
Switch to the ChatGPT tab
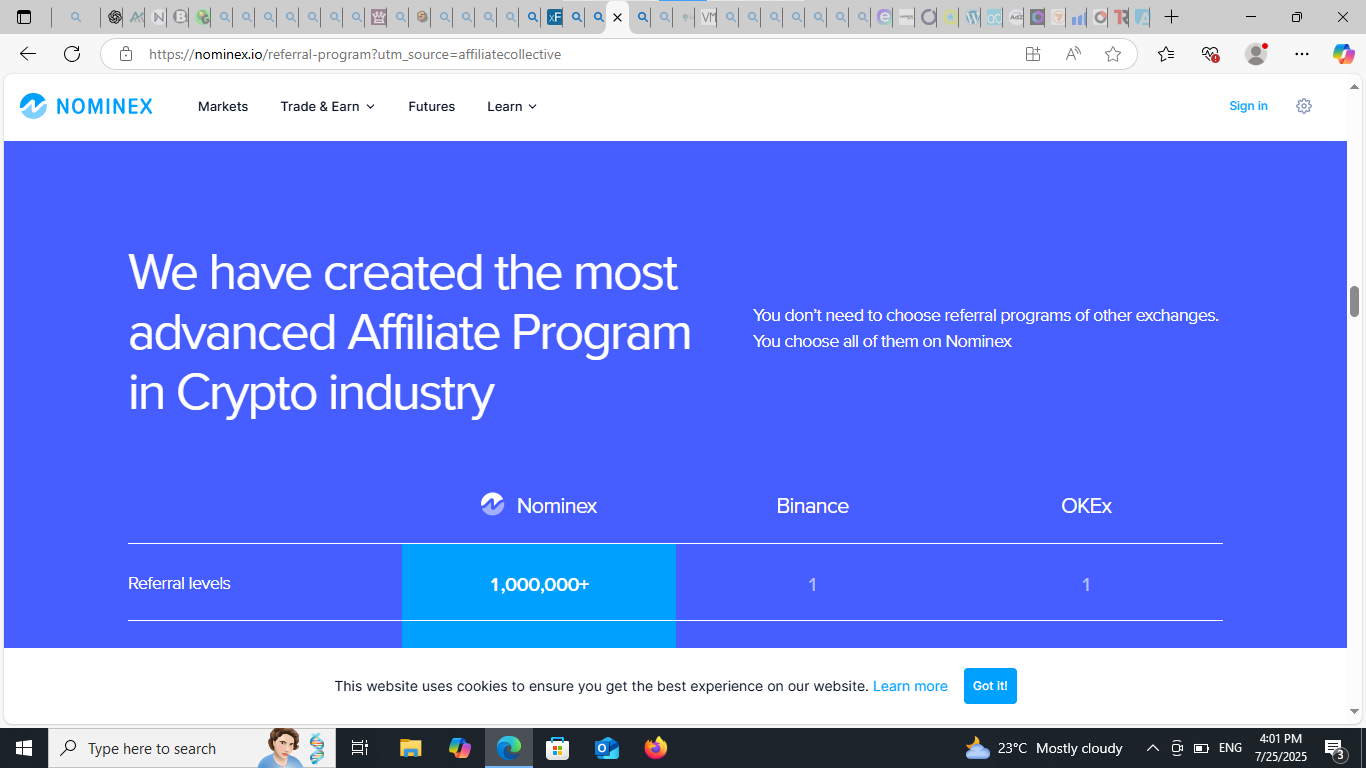tap(114, 17)
